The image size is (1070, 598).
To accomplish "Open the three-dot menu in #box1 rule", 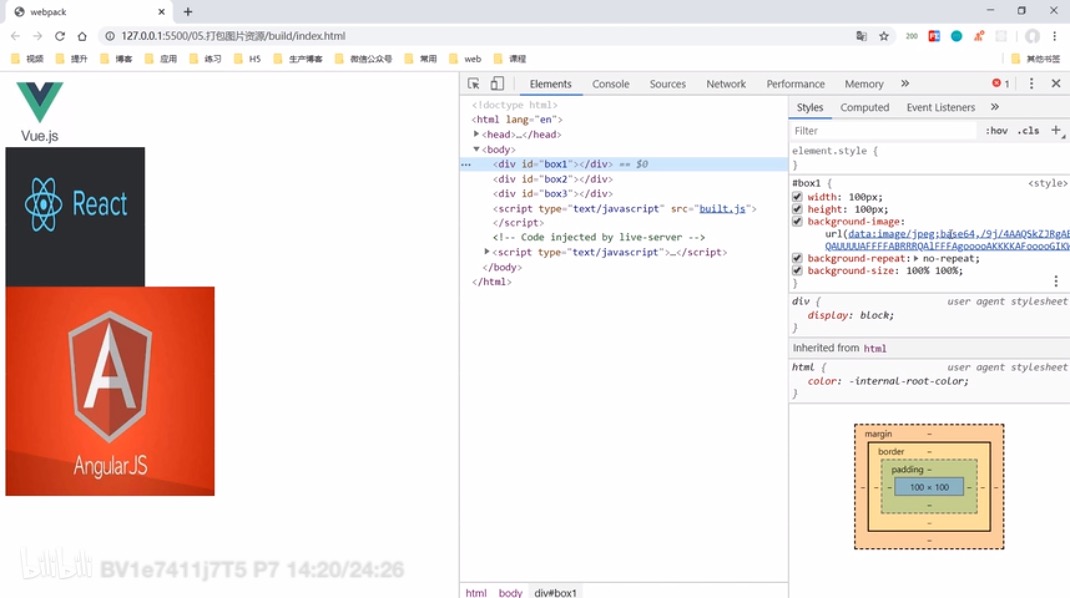I will 1056,281.
